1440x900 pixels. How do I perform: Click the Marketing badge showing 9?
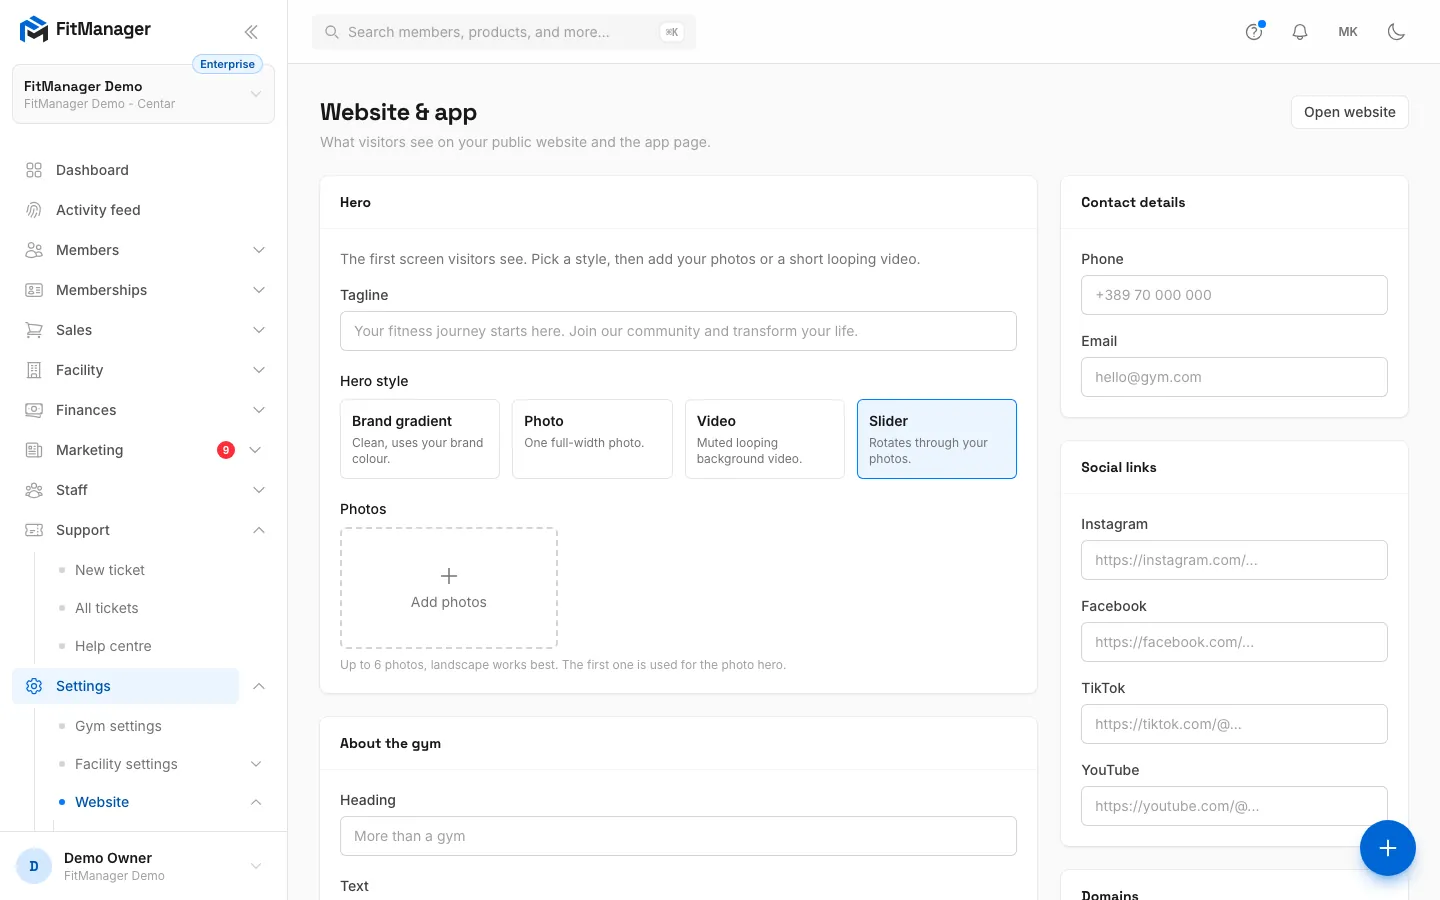coord(226,450)
